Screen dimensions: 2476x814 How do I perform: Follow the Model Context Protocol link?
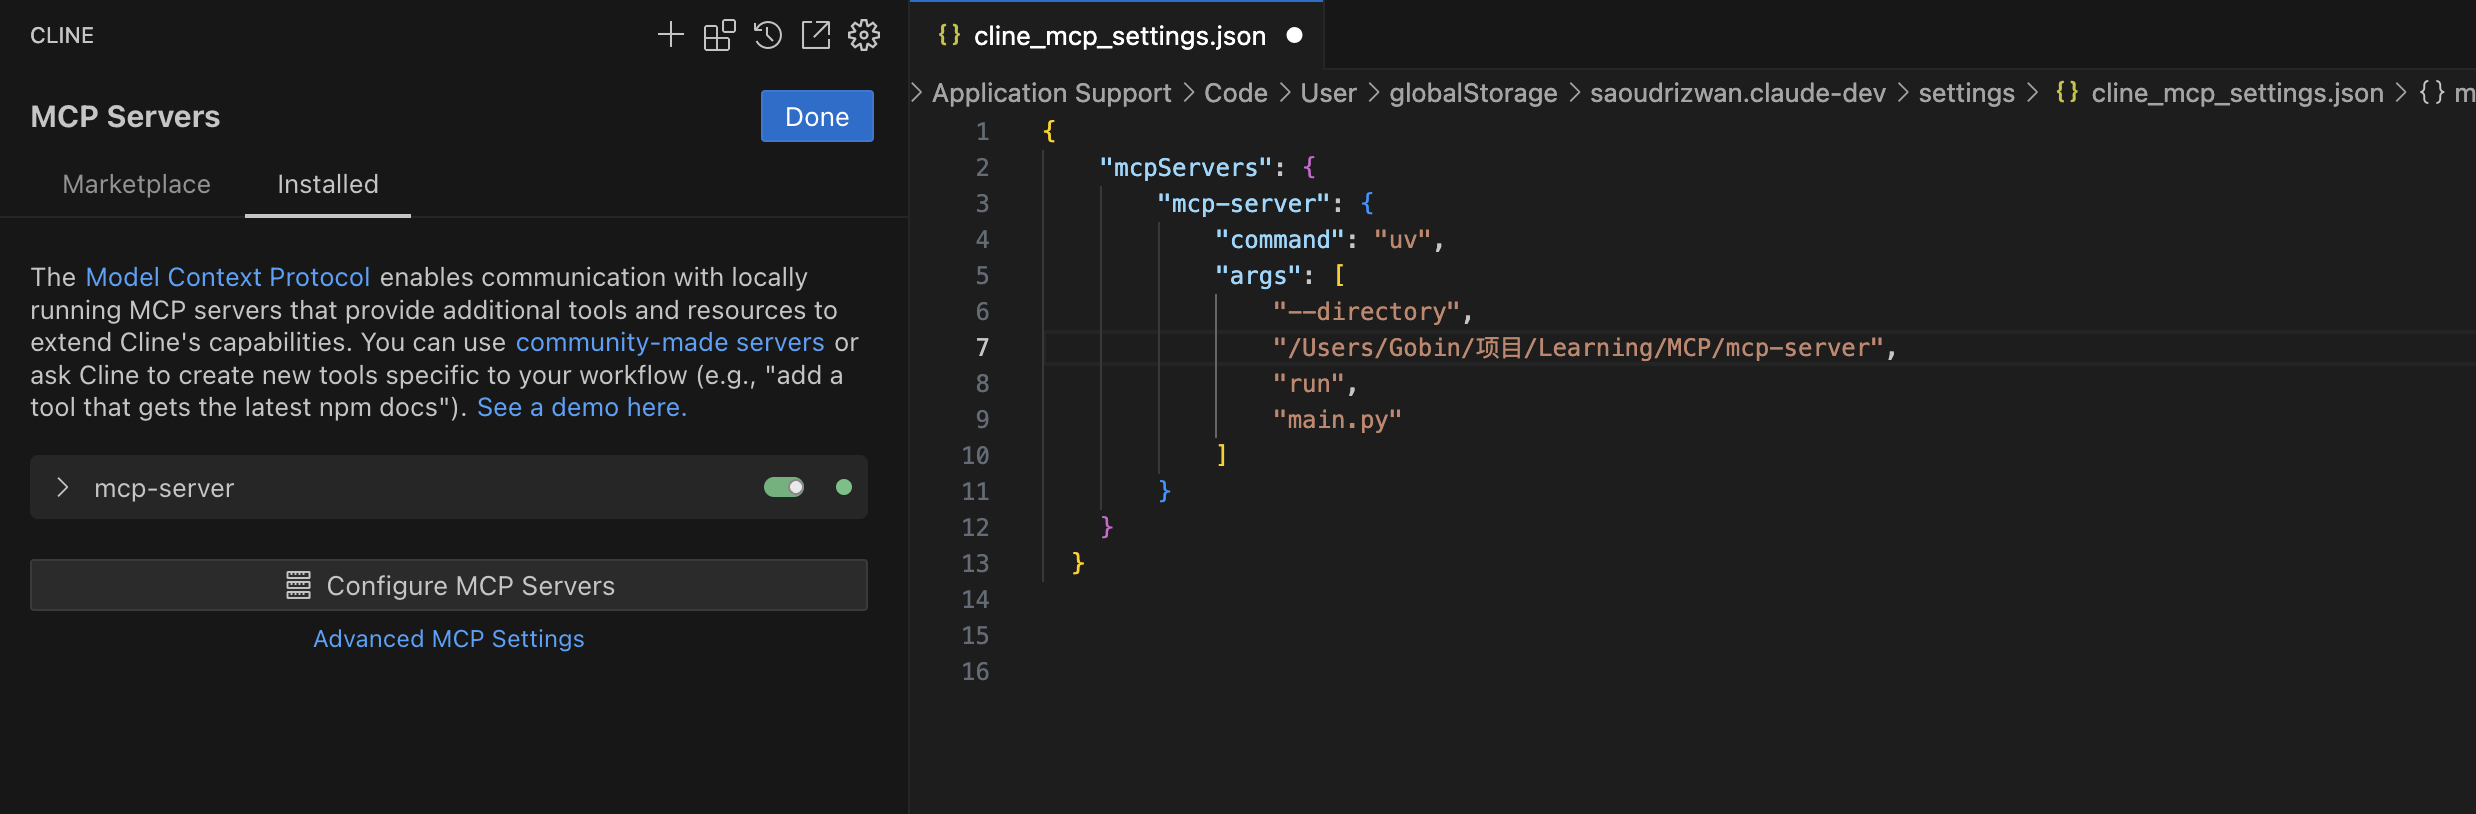point(227,277)
